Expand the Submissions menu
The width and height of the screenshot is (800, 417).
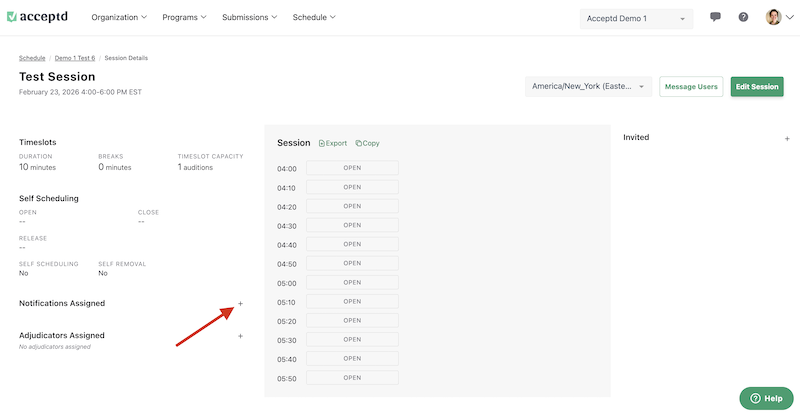tap(249, 17)
